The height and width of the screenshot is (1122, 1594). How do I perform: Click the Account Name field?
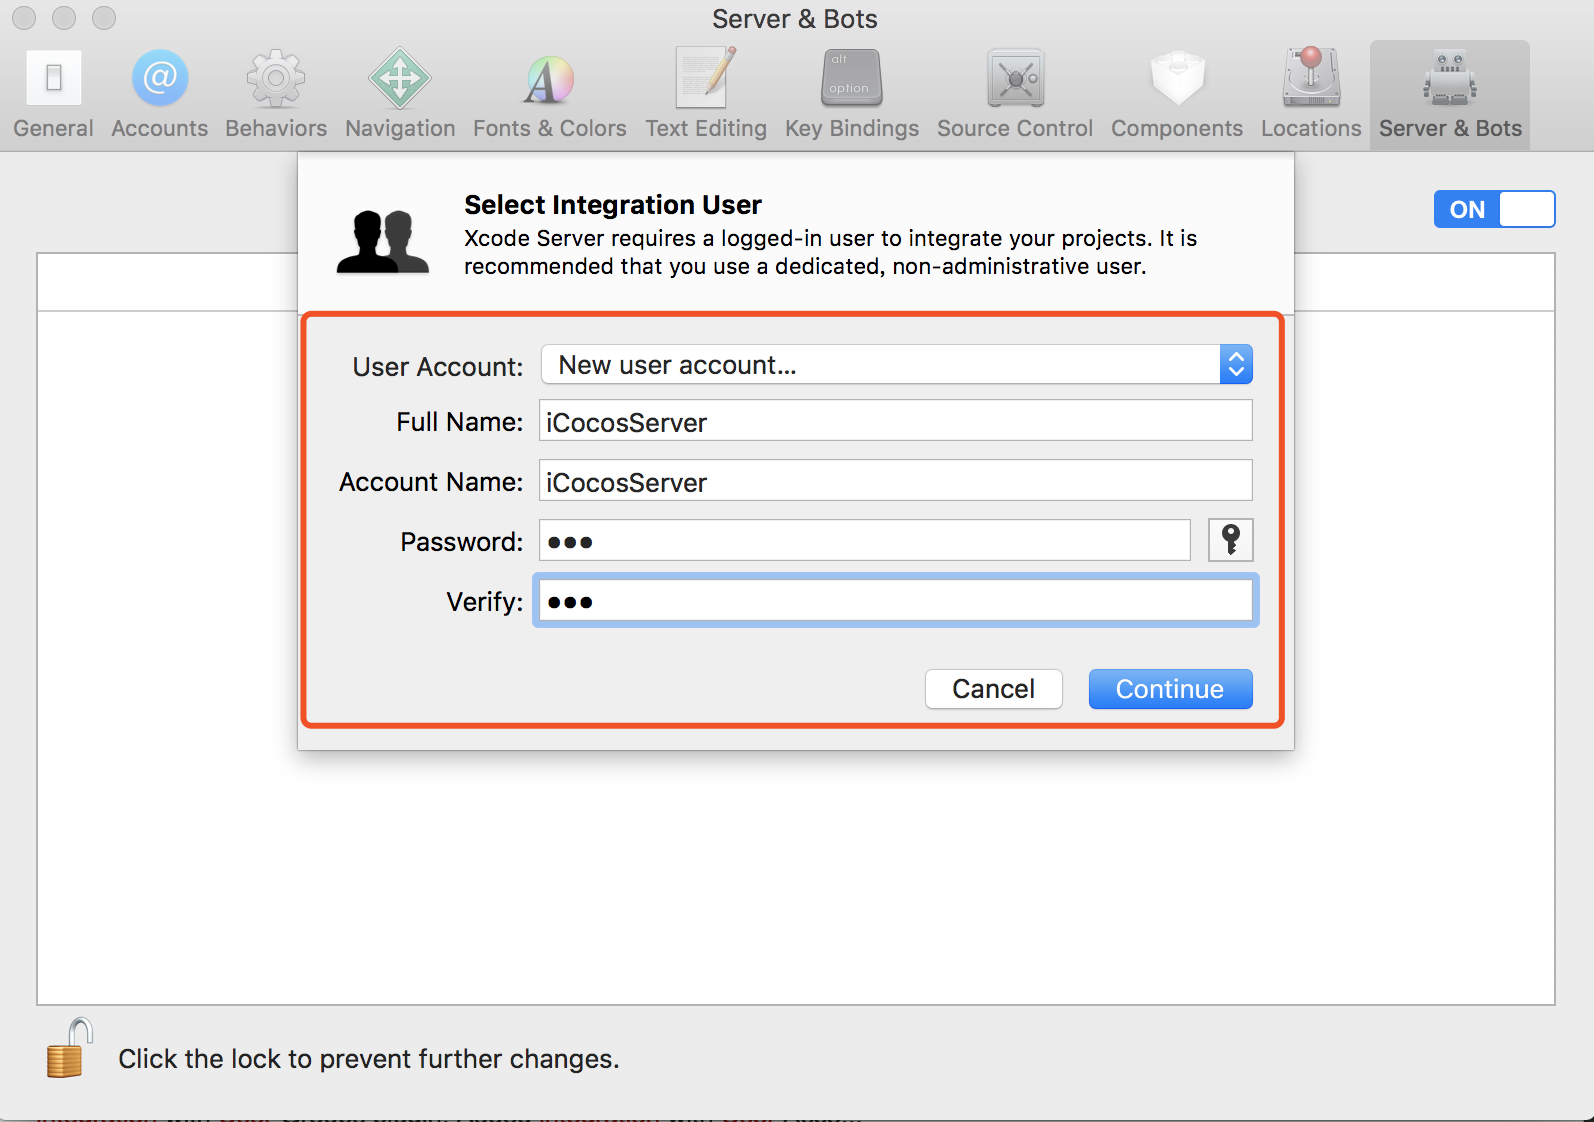896,481
